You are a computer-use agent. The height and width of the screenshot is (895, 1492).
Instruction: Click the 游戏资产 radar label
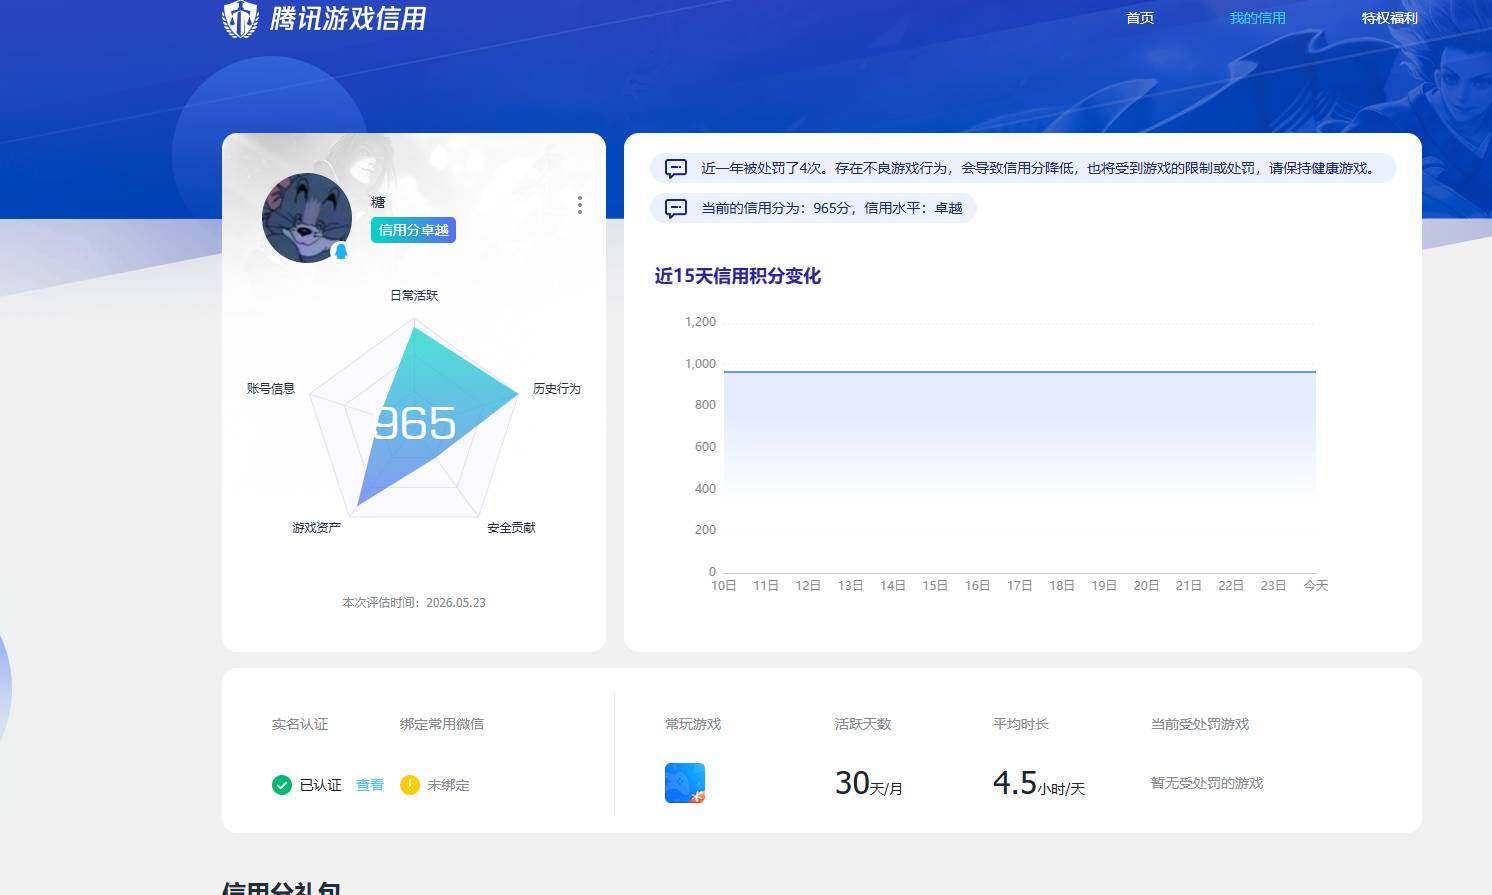pyautogui.click(x=317, y=527)
